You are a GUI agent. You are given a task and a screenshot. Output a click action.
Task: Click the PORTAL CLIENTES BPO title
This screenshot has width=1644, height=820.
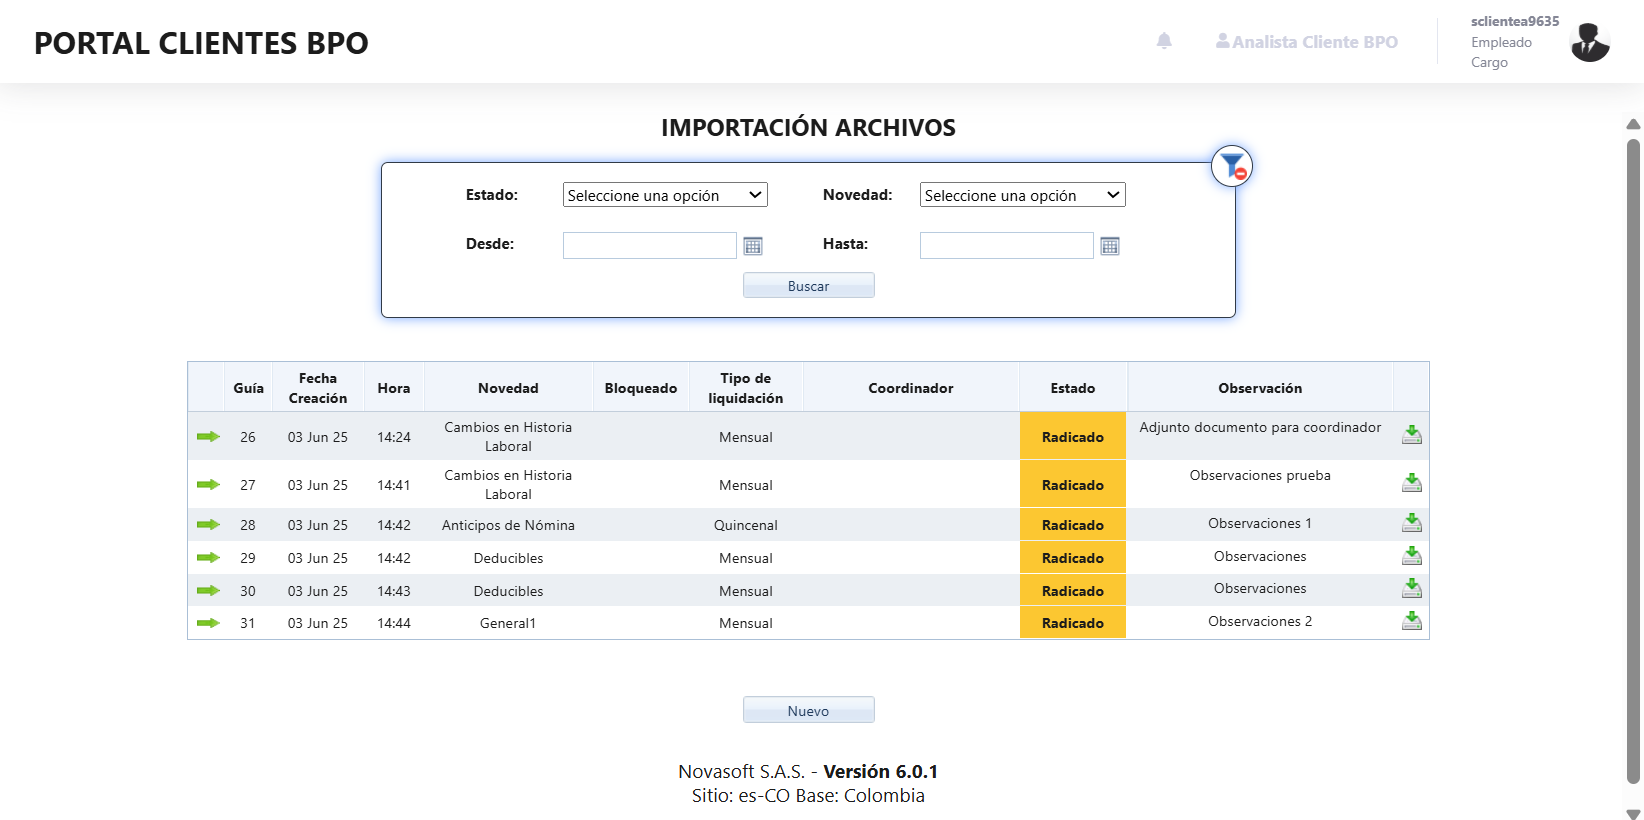[x=201, y=43]
